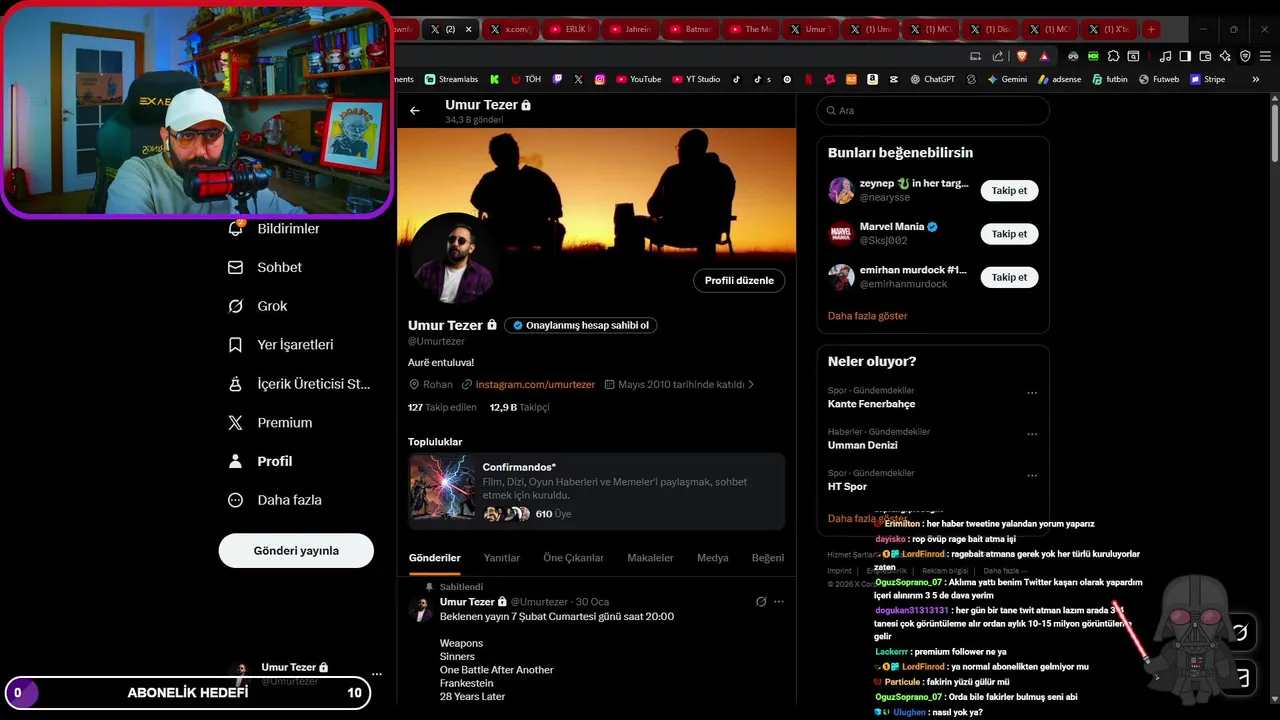Open the adsense bookmark
This screenshot has width=1280, height=720.
pos(1059,79)
